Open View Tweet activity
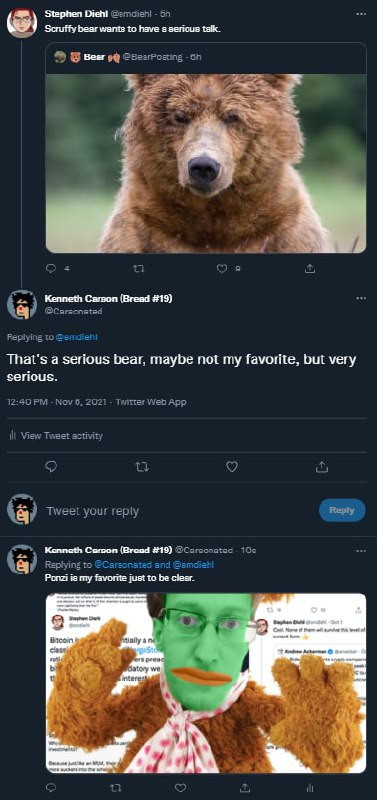 click(56, 436)
